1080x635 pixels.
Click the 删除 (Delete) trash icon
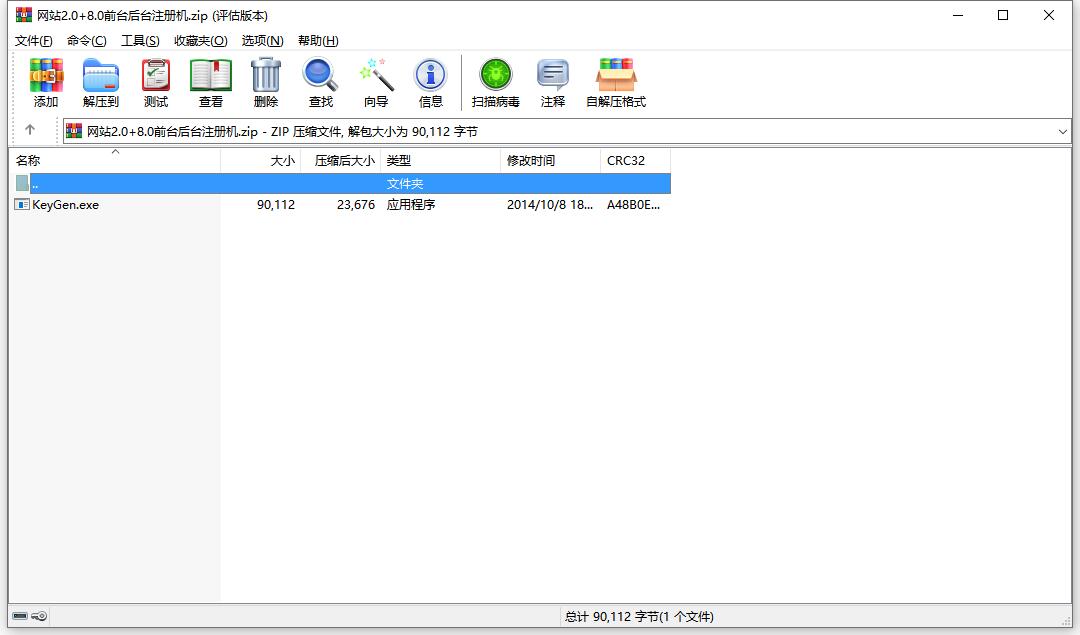[x=266, y=82]
